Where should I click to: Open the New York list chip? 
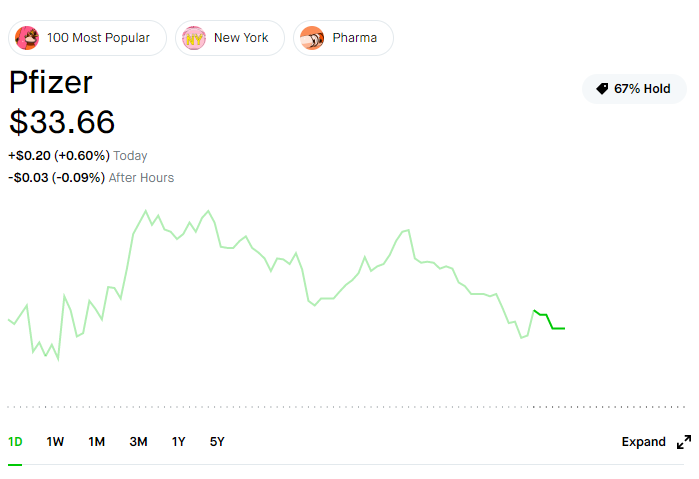coord(230,38)
